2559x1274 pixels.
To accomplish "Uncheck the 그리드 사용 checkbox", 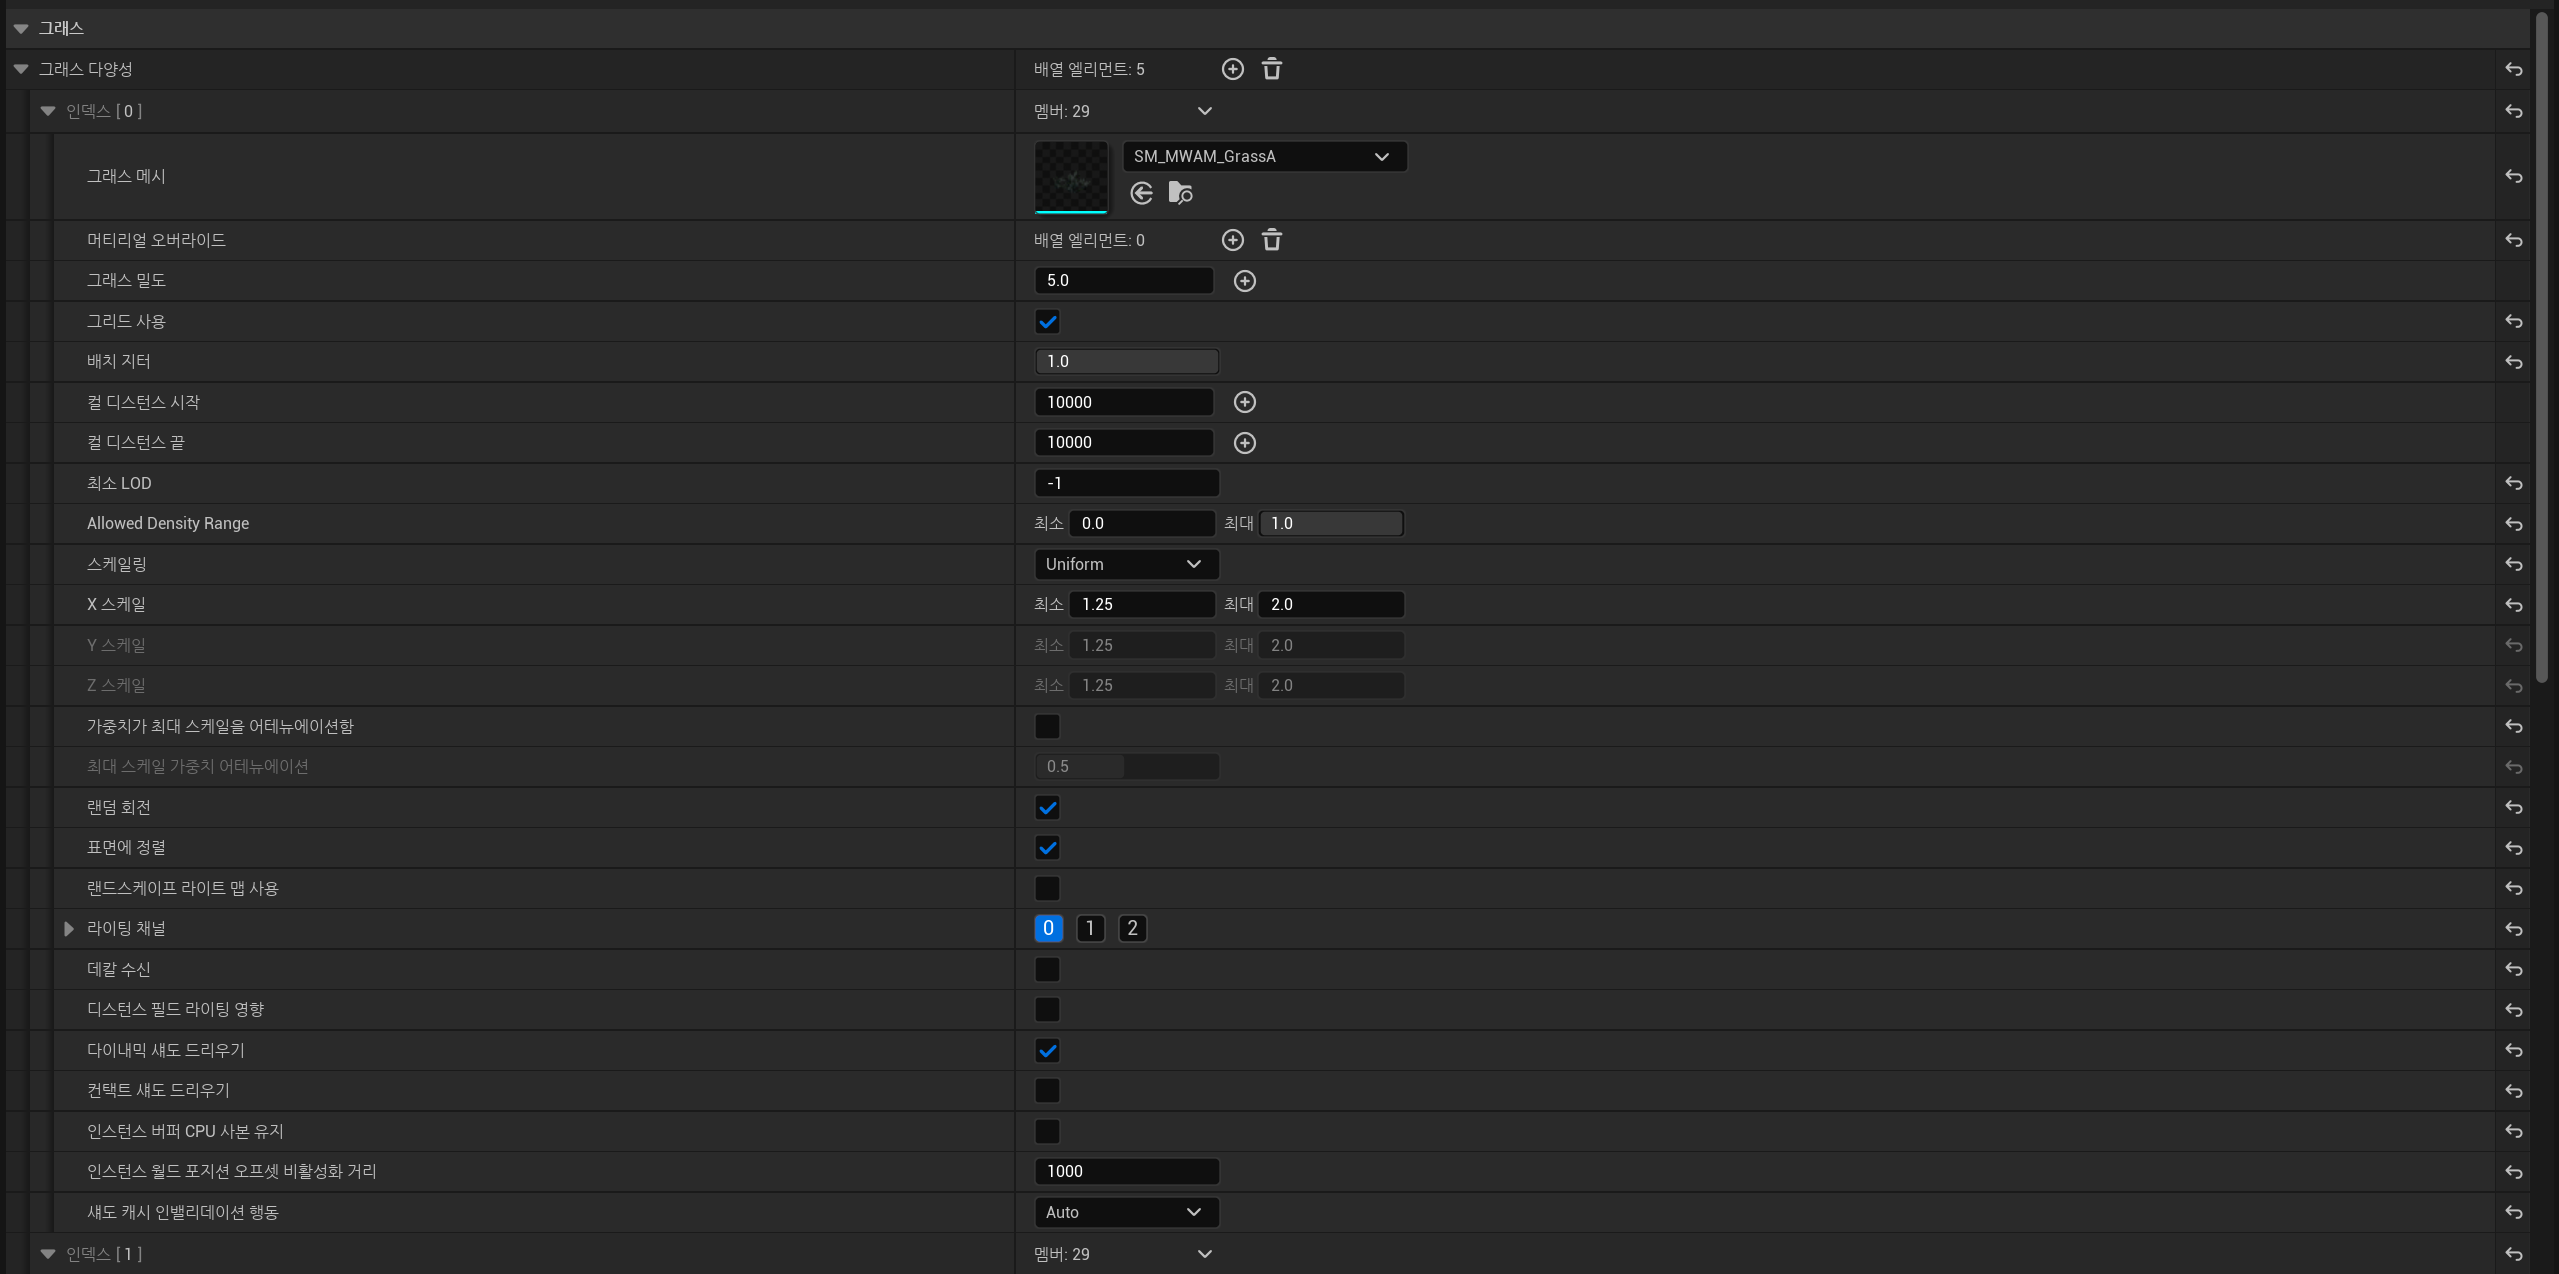I will [1047, 322].
